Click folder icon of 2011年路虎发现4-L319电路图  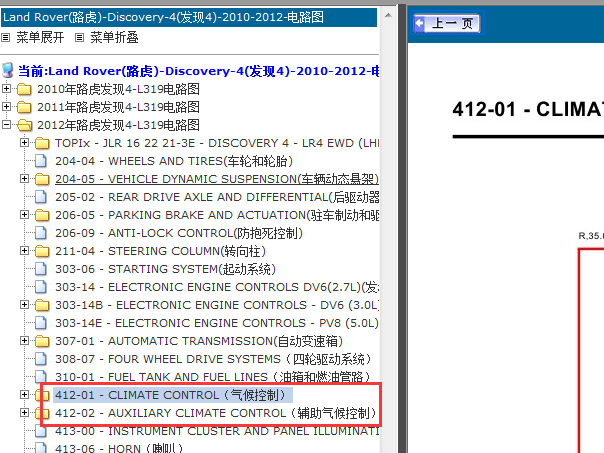[24, 107]
